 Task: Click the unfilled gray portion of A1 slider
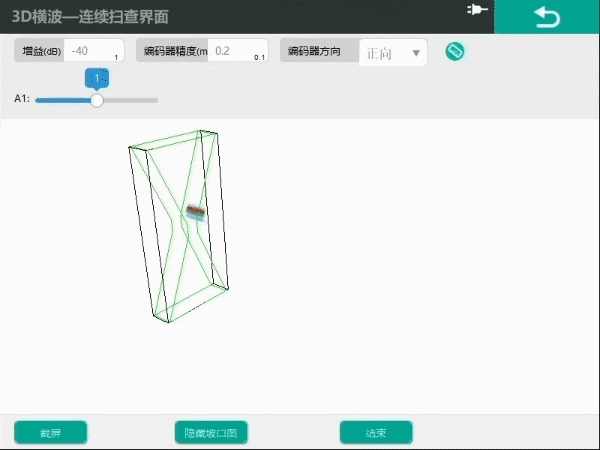(130, 100)
